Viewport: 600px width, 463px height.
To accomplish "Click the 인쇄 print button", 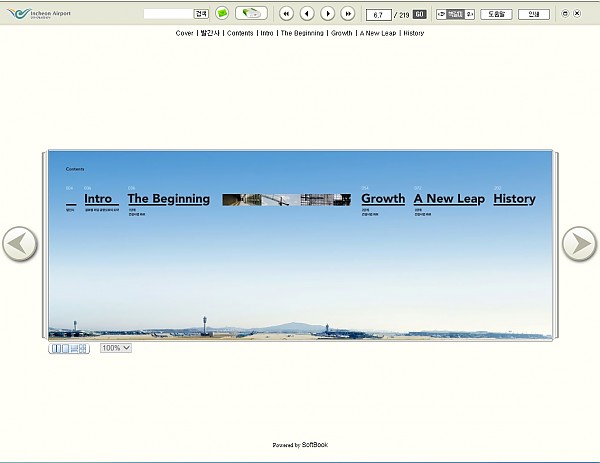I will click(534, 15).
